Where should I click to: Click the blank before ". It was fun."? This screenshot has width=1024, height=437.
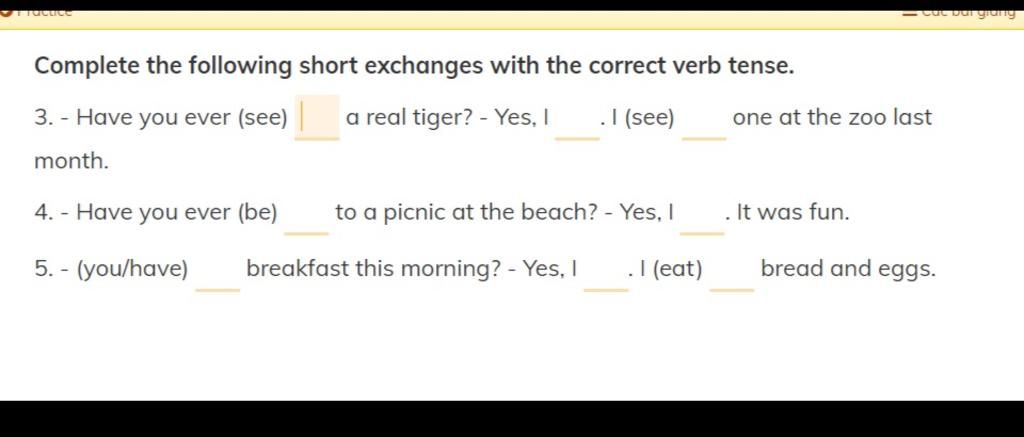coord(702,216)
